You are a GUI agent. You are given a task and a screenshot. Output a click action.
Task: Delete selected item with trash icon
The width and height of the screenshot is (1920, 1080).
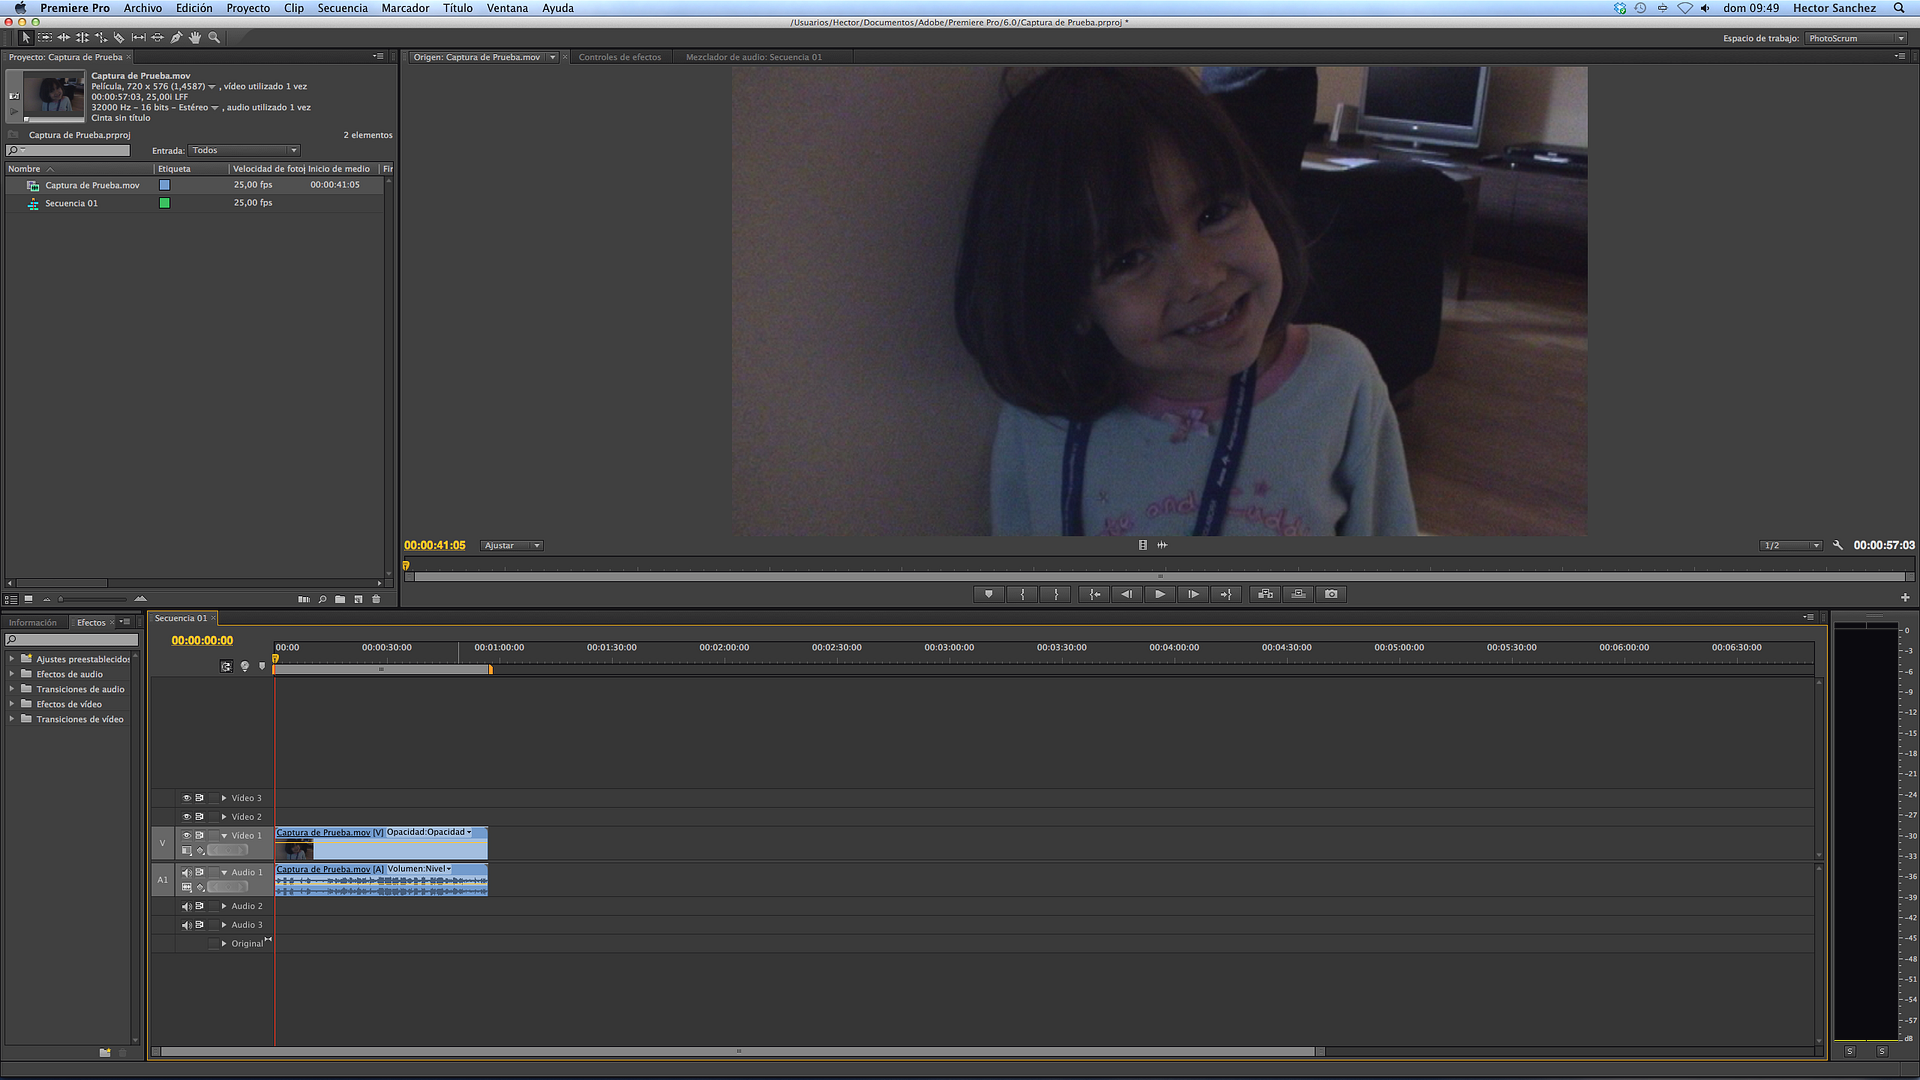tap(376, 599)
